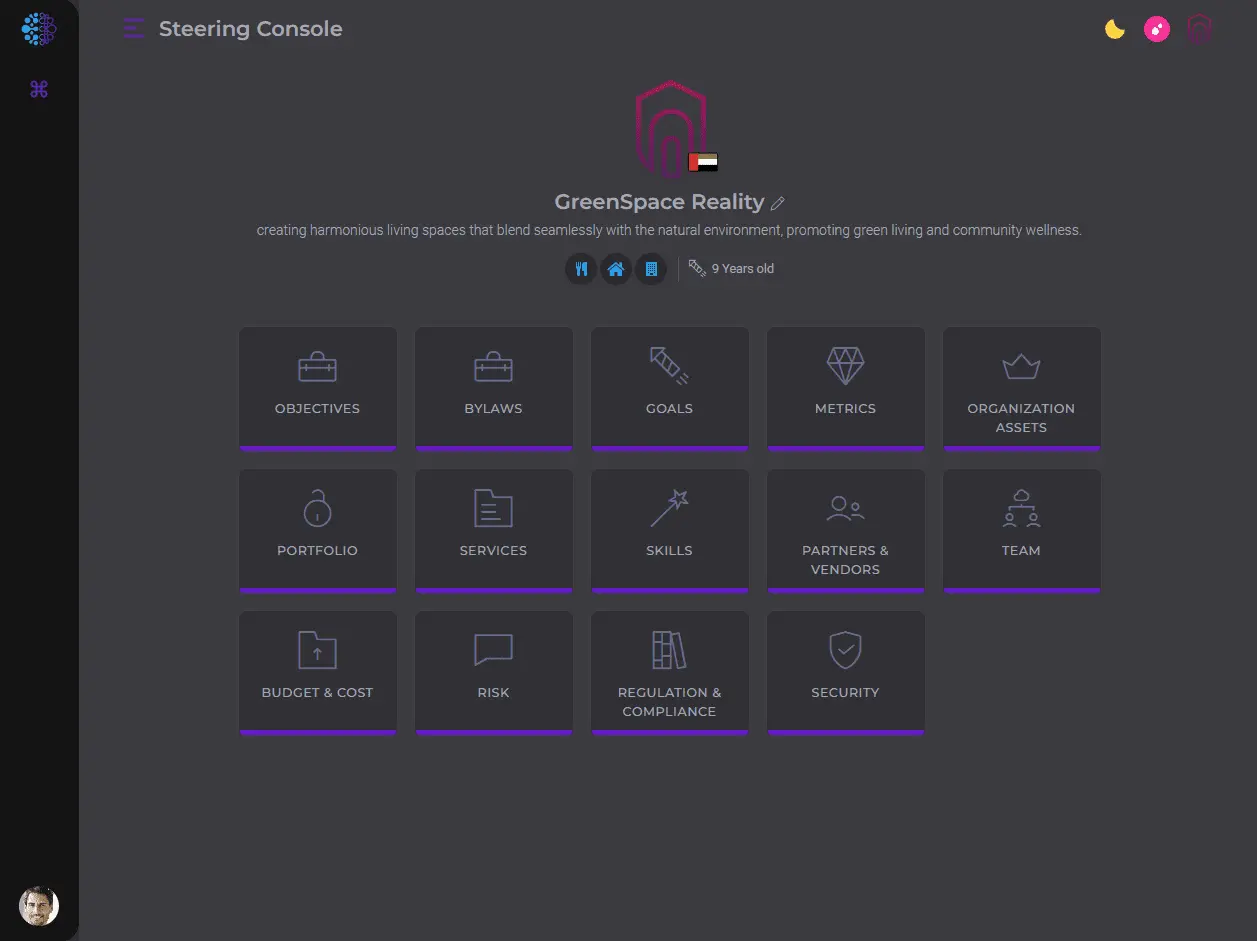The height and width of the screenshot is (941, 1257).
Task: Open the Regulation & Compliance card
Action: [670, 673]
